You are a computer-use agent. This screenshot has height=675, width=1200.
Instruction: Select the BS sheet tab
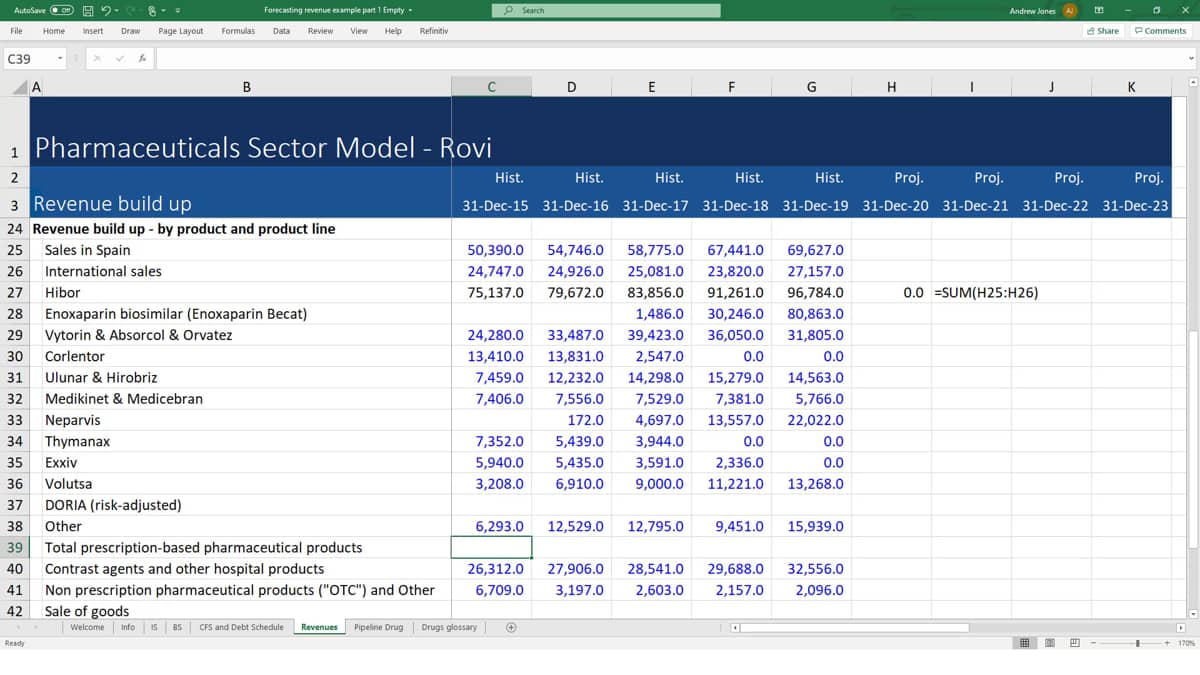[177, 627]
